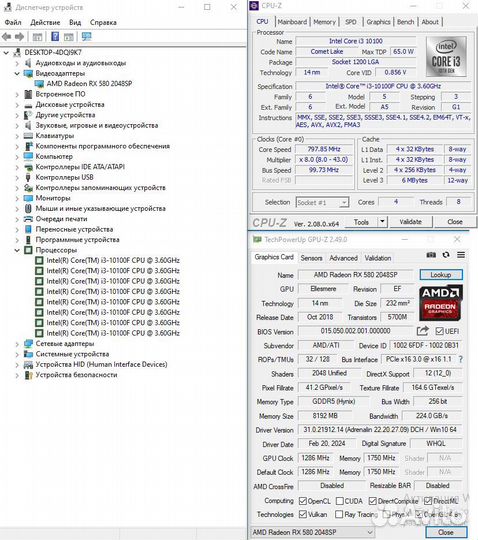Expand Аудиовходы и аудиовыходы node
478x540 pixels.
pos(17,63)
